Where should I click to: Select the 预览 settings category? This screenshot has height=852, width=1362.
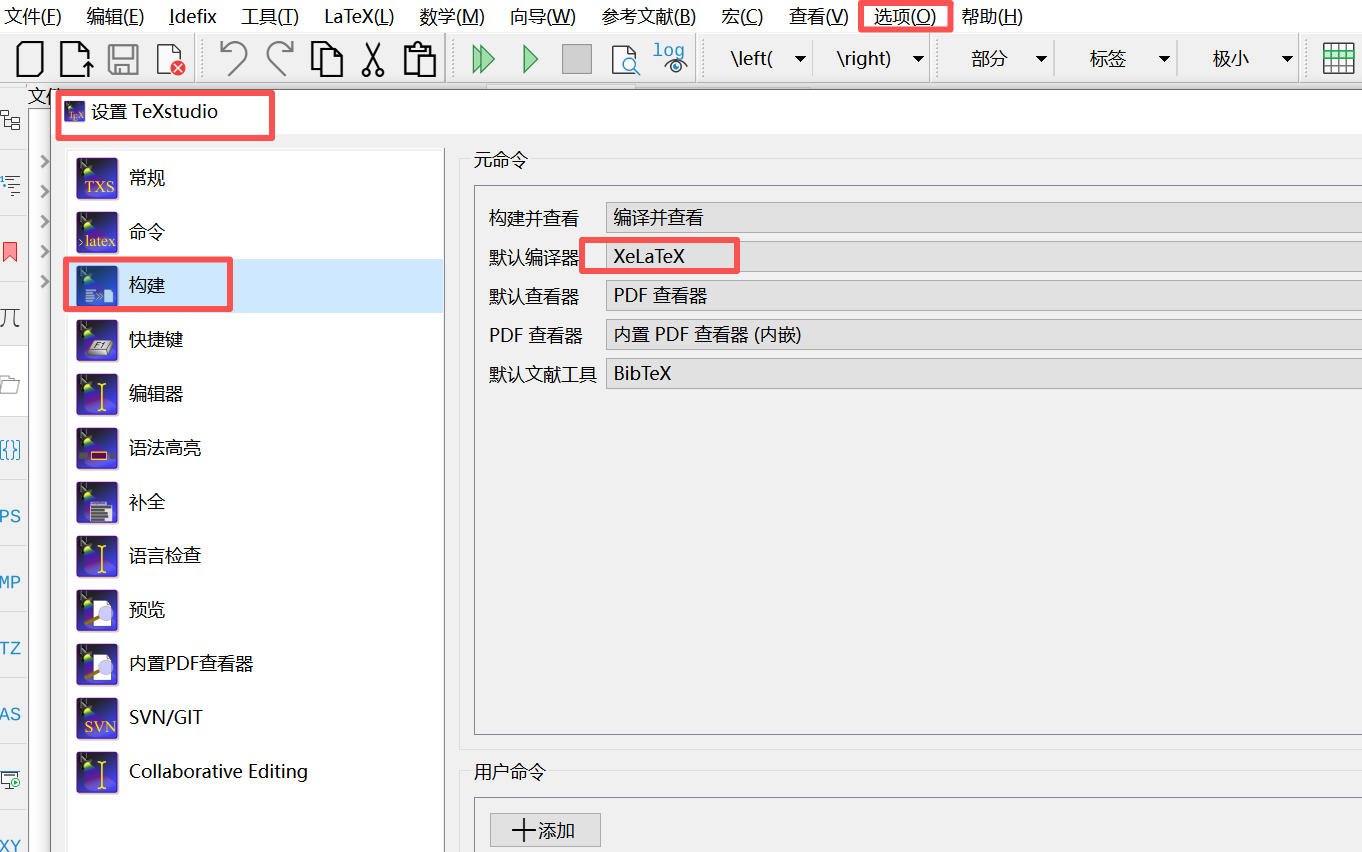coord(255,610)
